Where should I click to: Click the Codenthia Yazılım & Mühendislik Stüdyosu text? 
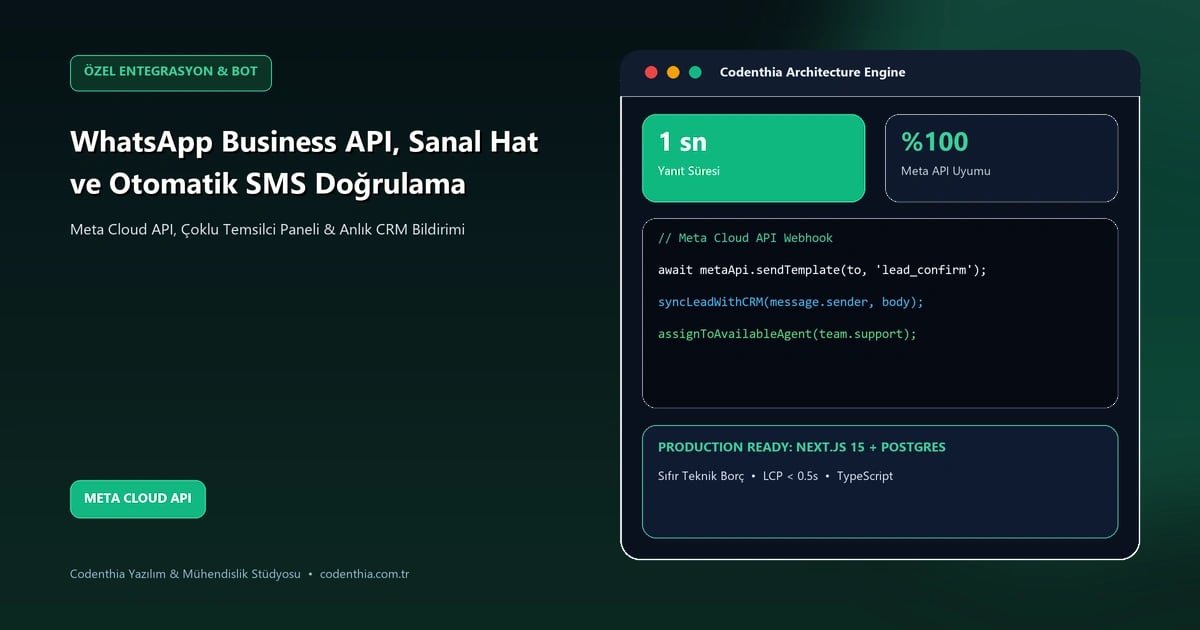pyautogui.click(x=185, y=574)
